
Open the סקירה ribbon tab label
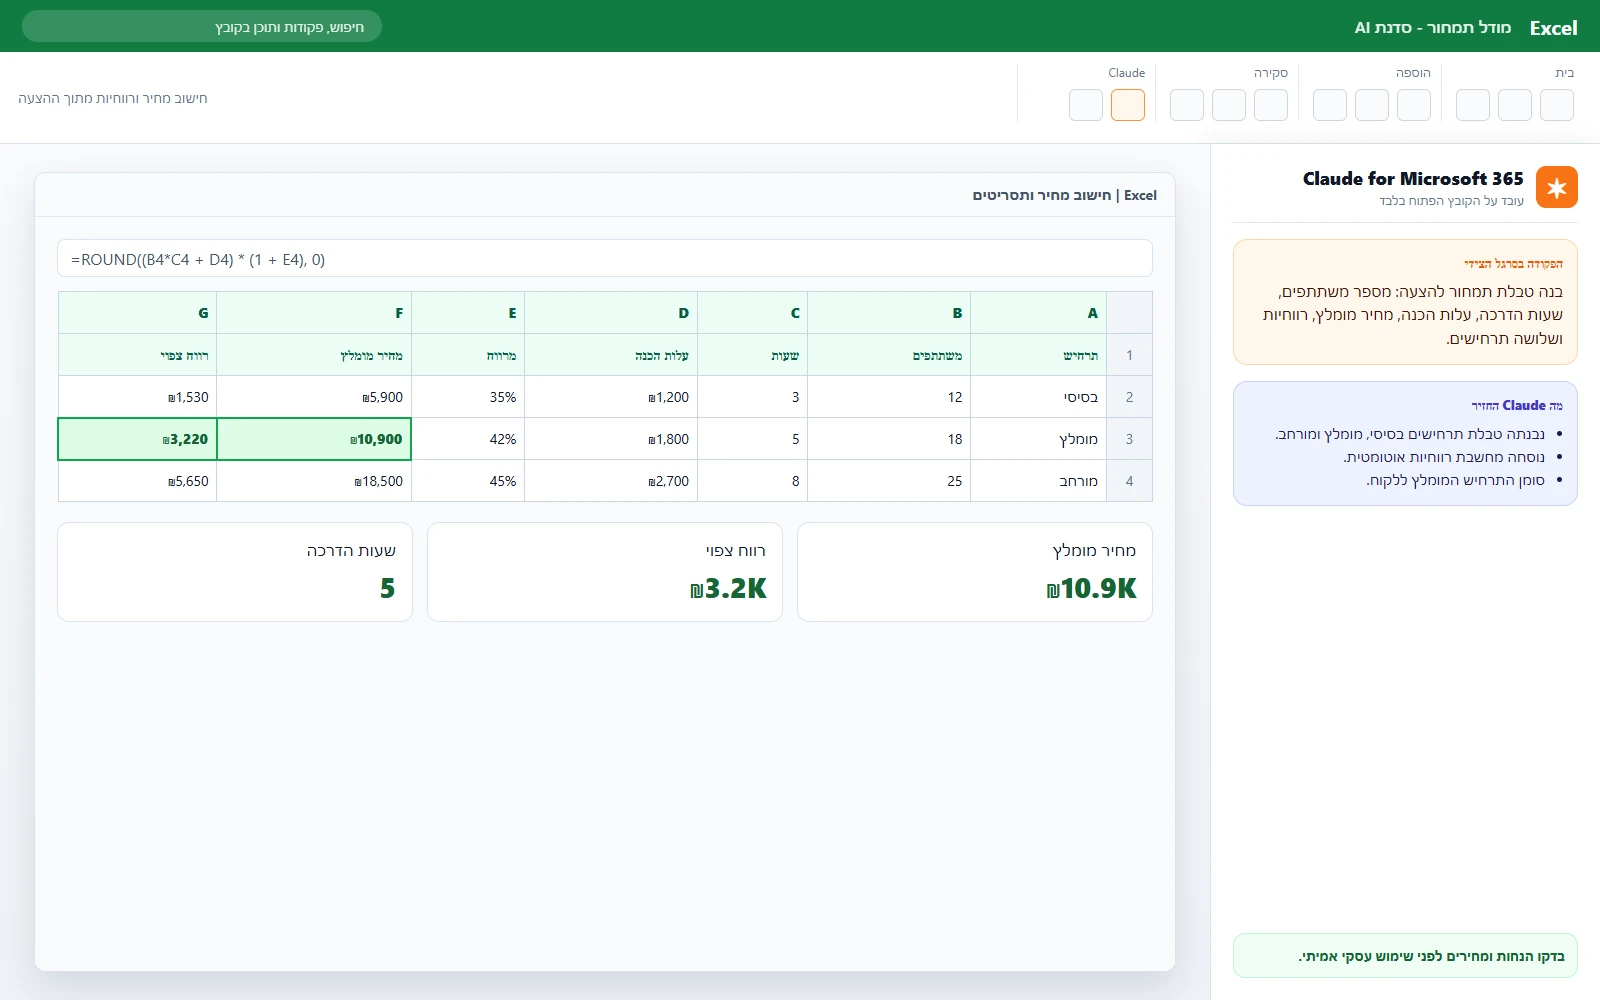click(1271, 73)
